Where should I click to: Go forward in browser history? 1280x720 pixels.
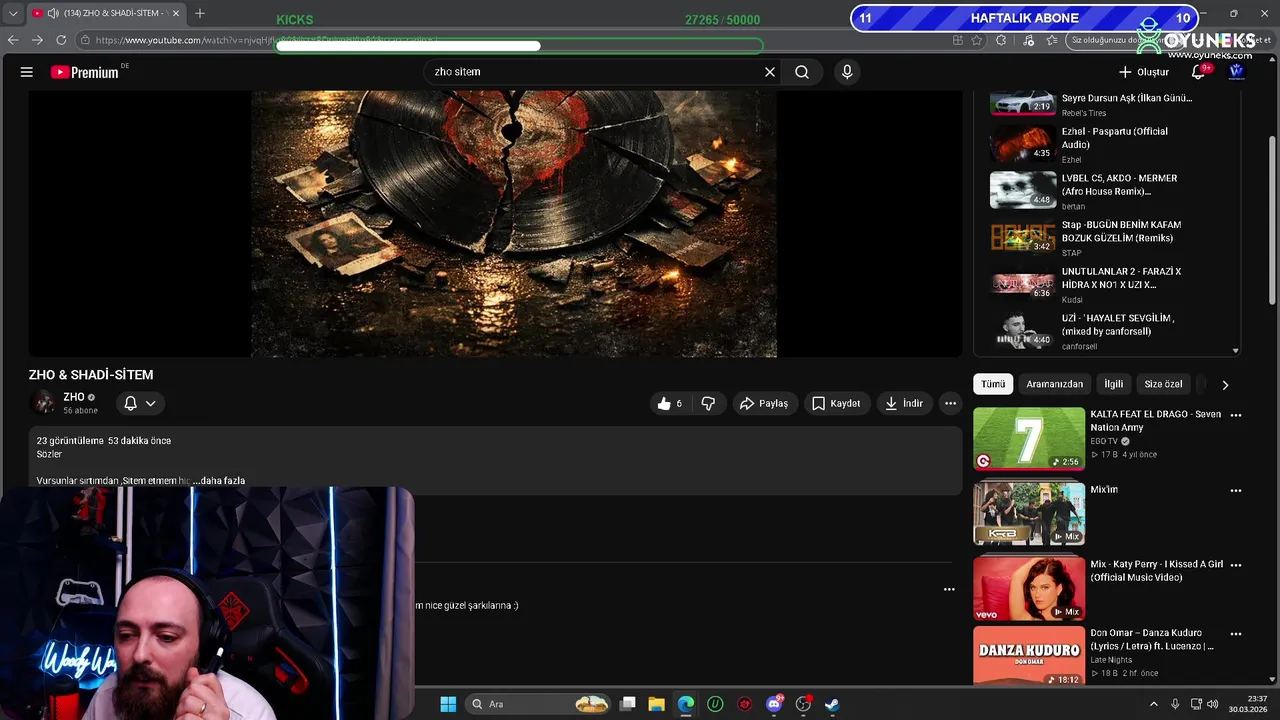tap(37, 40)
